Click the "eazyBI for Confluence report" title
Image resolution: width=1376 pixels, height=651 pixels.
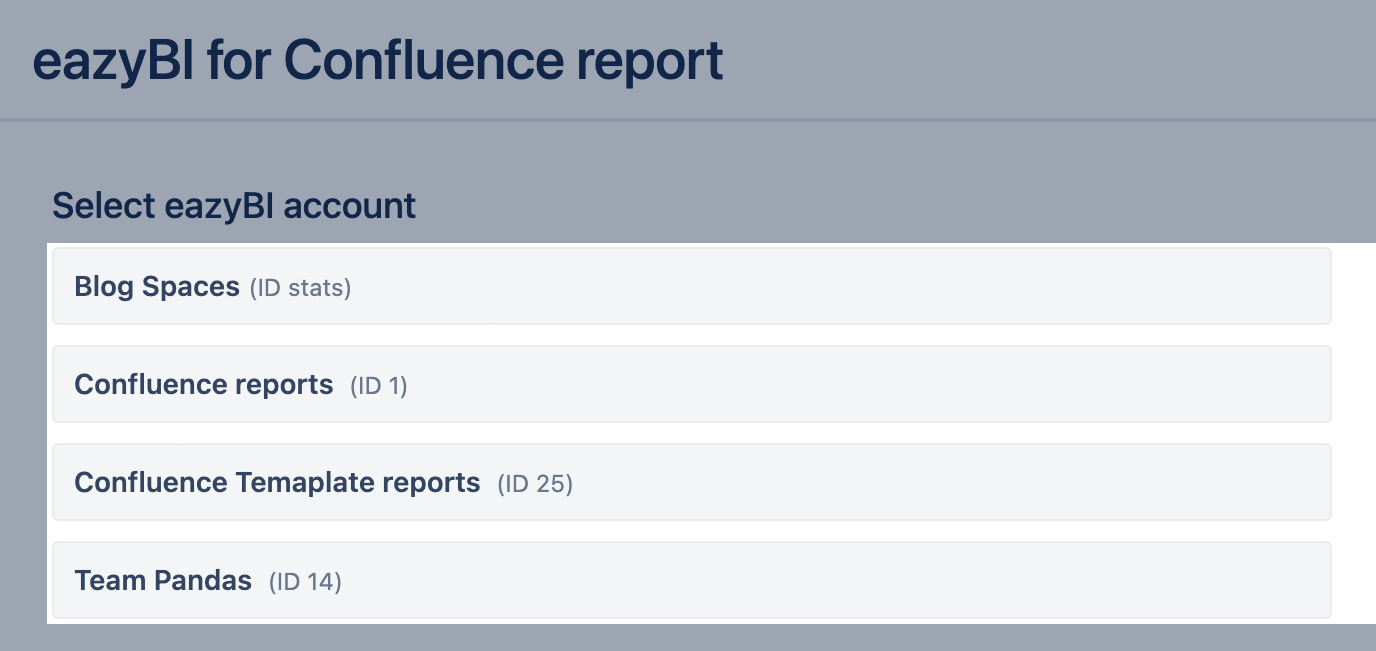(x=378, y=60)
